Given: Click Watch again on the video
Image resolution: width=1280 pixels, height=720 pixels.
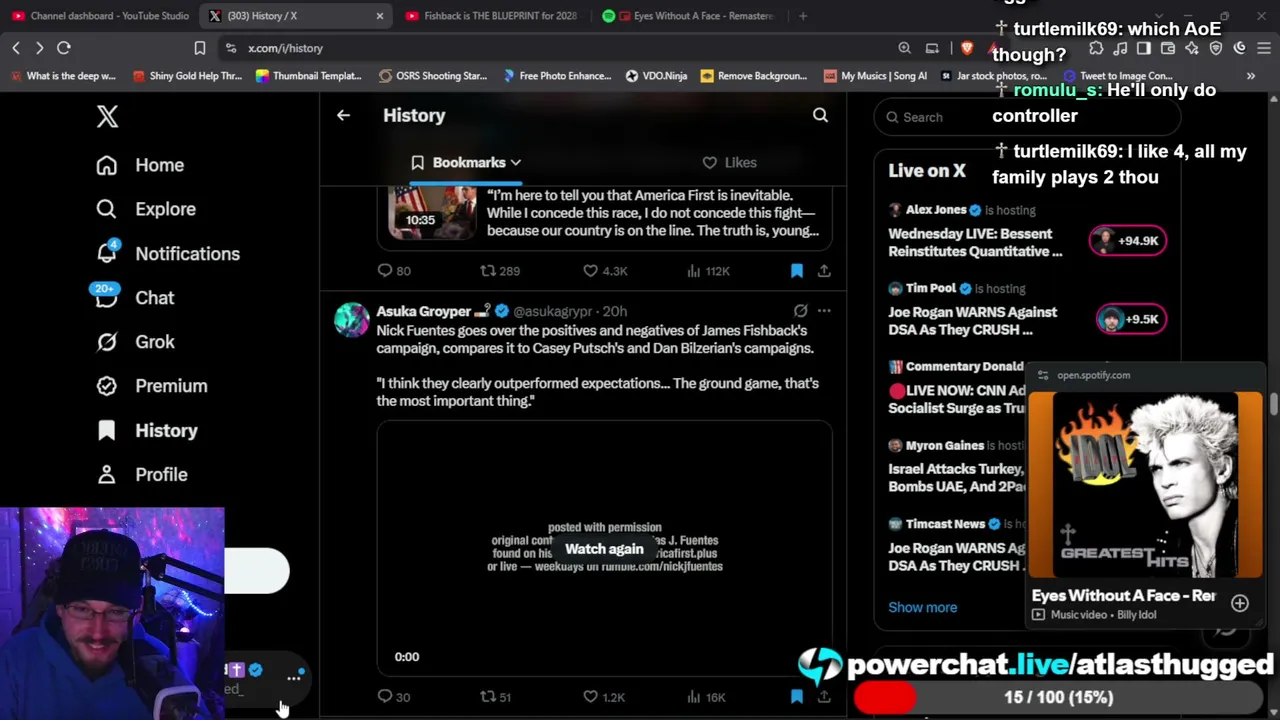Looking at the screenshot, I should (x=604, y=549).
